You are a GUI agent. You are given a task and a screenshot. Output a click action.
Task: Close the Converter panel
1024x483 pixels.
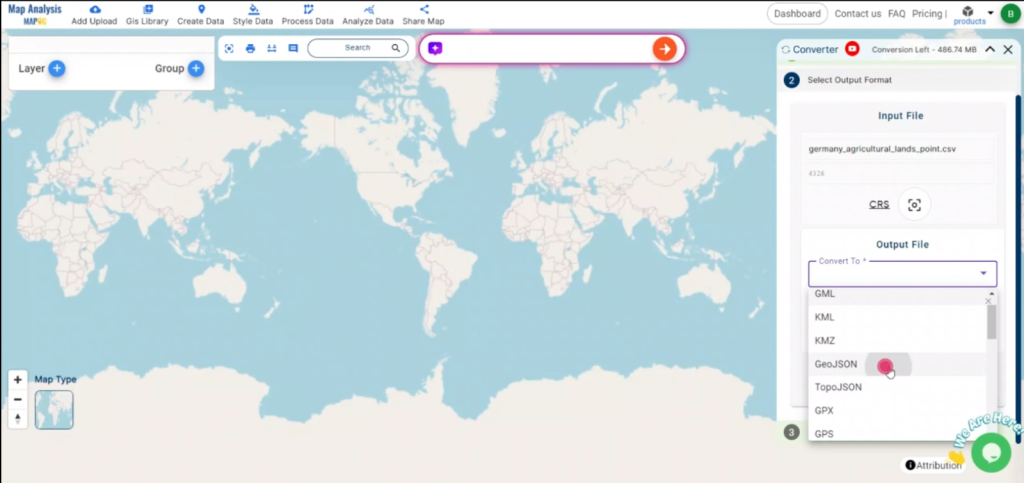(1008, 50)
